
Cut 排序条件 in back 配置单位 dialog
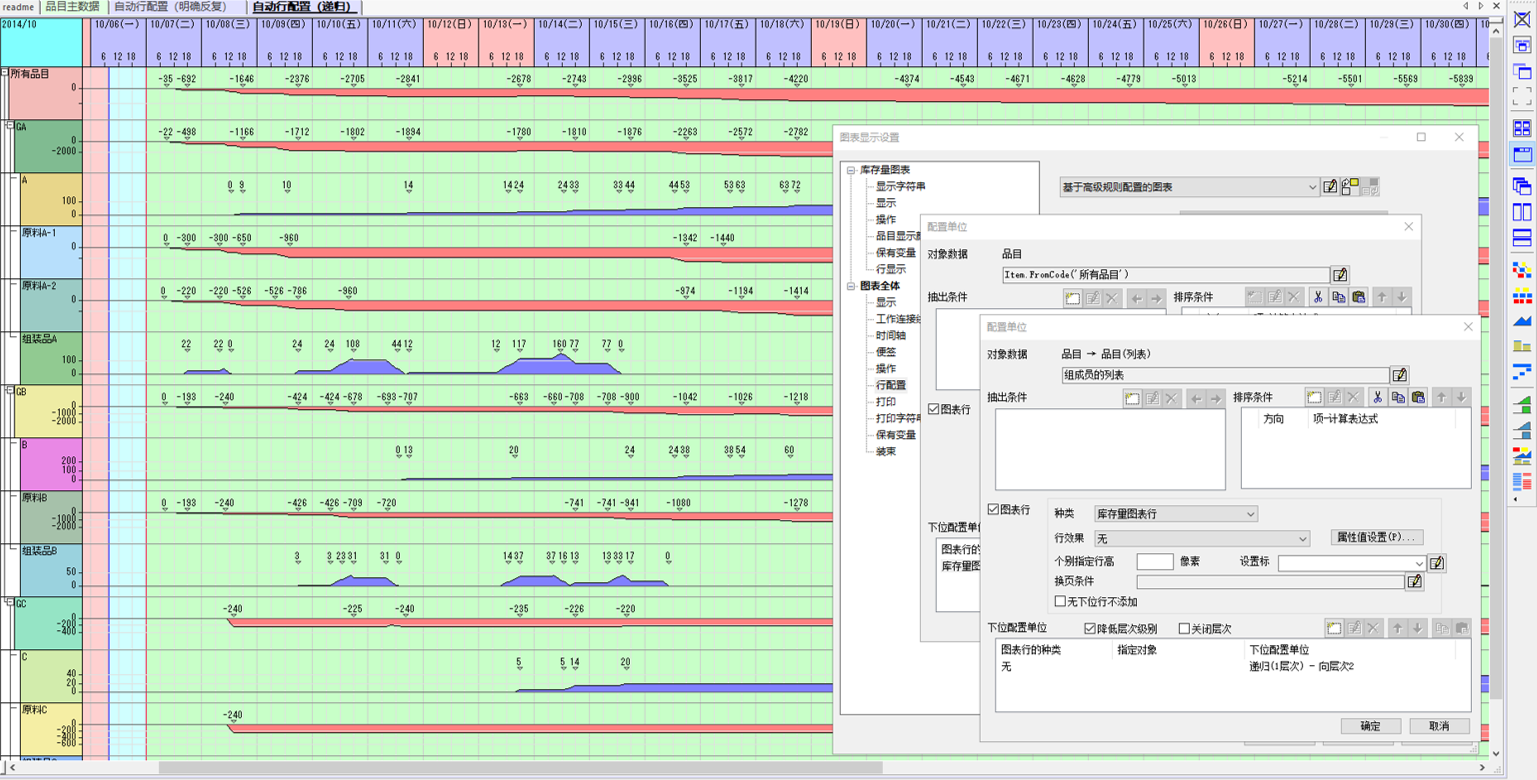pyautogui.click(x=1318, y=297)
